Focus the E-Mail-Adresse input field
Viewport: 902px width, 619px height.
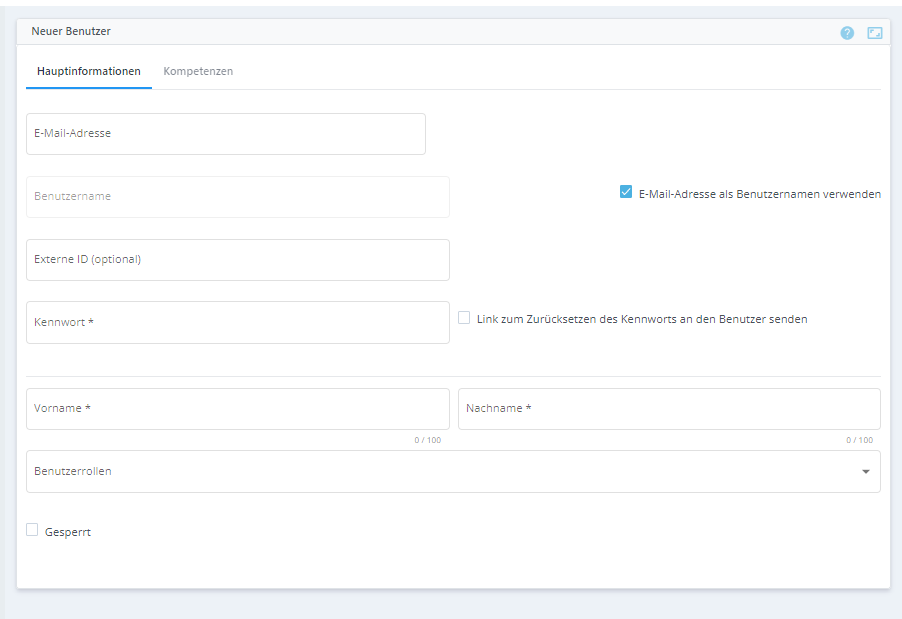(225, 134)
